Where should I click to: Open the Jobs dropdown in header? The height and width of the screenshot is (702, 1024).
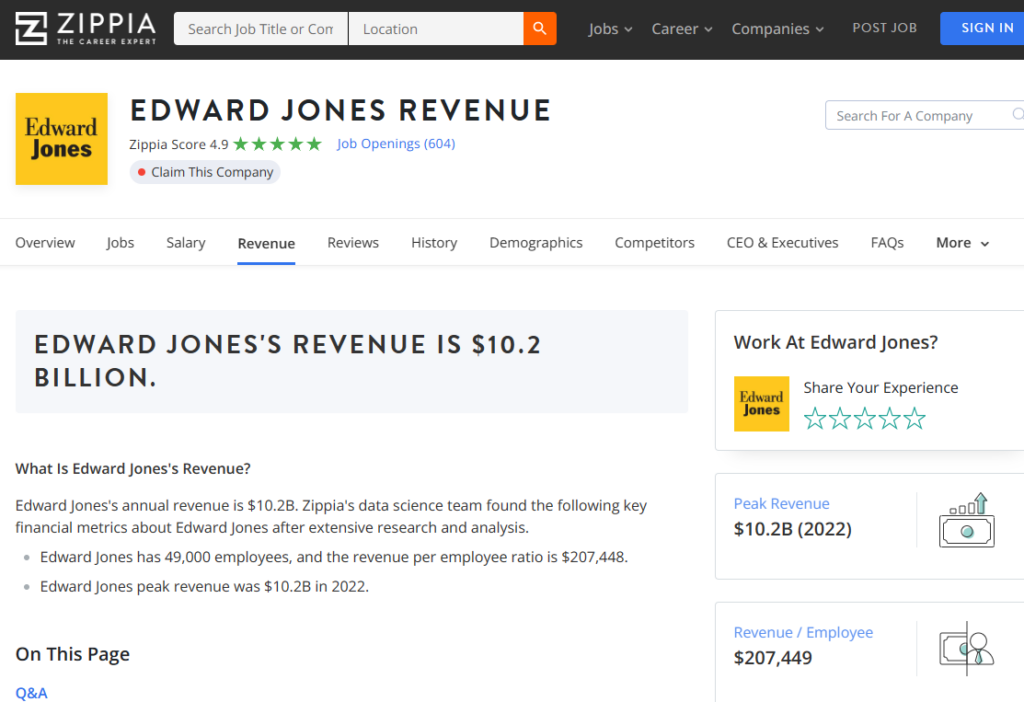click(x=610, y=29)
